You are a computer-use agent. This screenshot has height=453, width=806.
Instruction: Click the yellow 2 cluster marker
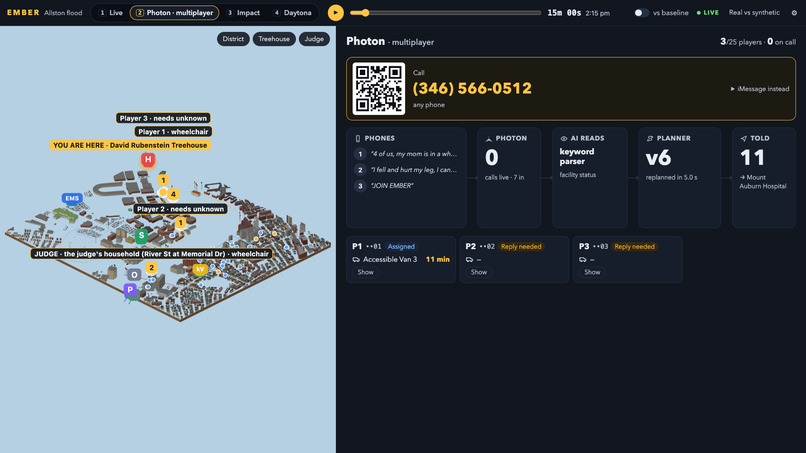click(x=151, y=268)
